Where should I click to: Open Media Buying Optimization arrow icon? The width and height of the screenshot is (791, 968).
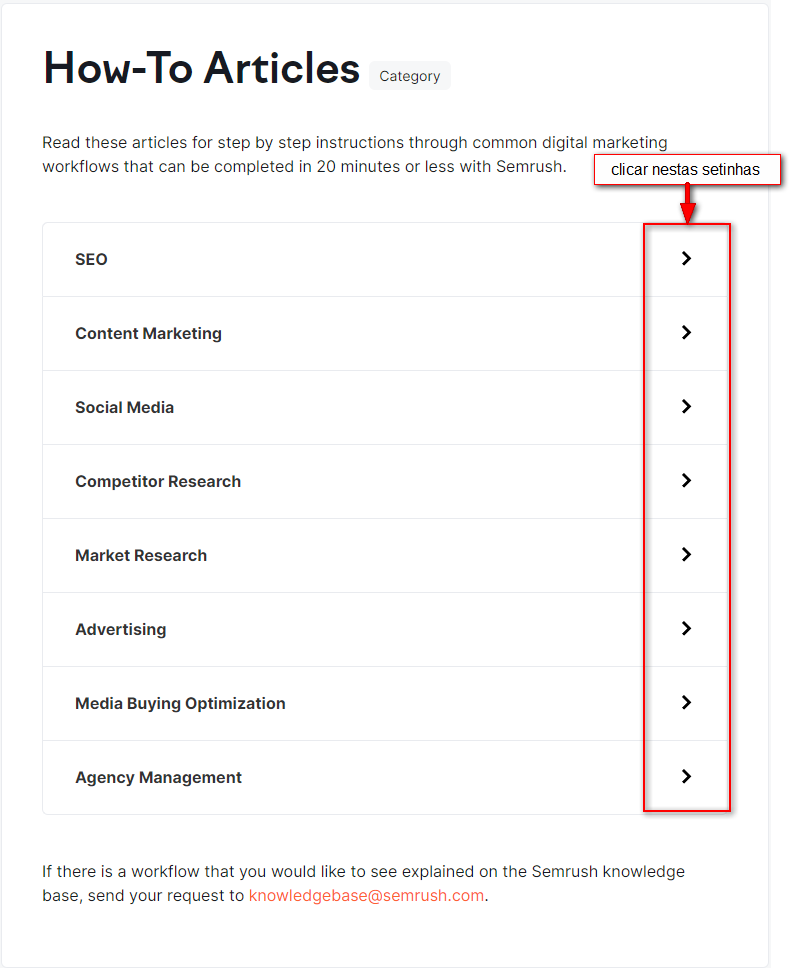(686, 703)
